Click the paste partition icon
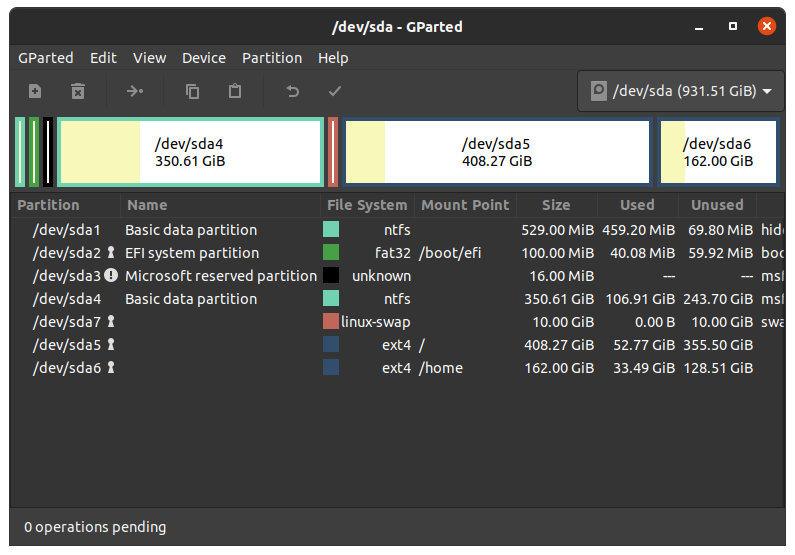The image size is (795, 555). tap(235, 91)
